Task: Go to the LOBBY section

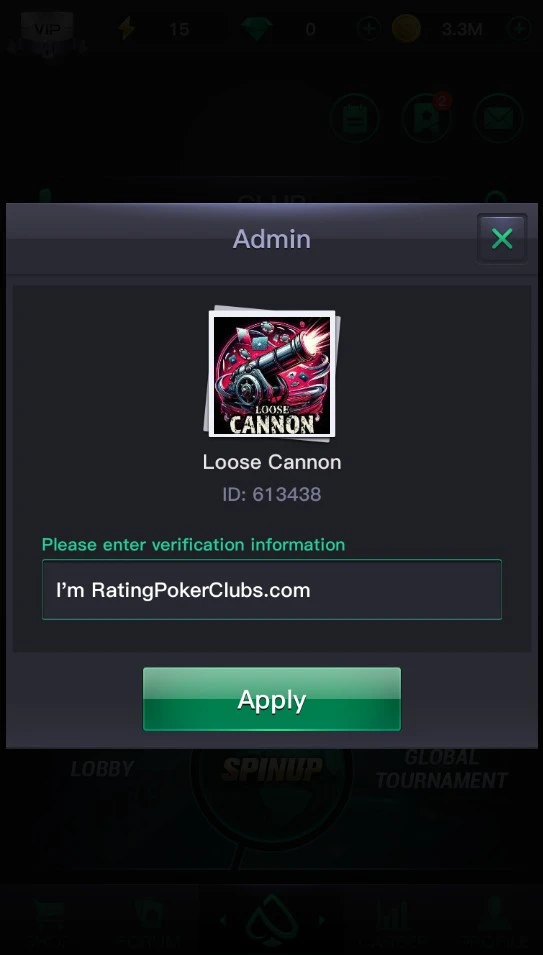Action: coord(102,769)
